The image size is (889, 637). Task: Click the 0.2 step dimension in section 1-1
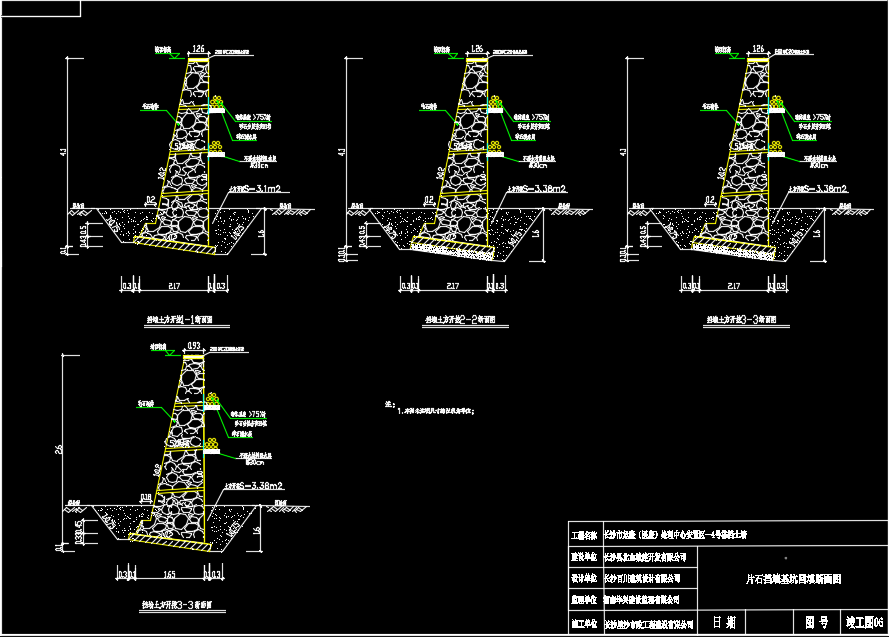click(x=151, y=199)
